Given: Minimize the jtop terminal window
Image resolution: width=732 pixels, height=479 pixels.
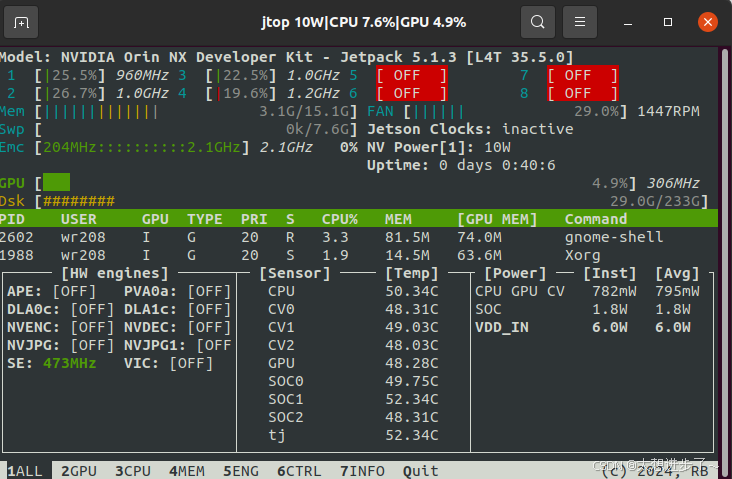Looking at the screenshot, I should coord(628,22).
